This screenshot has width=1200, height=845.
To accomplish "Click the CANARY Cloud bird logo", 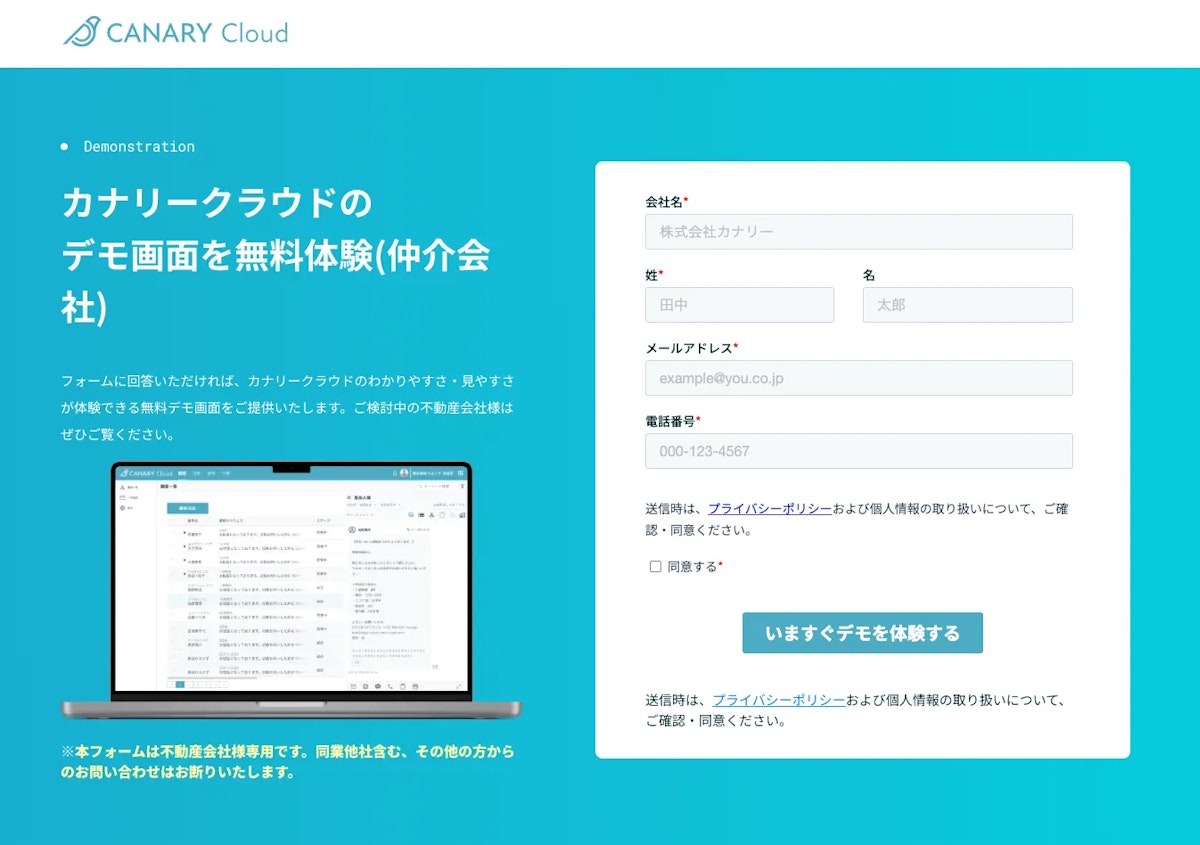I will point(81,32).
